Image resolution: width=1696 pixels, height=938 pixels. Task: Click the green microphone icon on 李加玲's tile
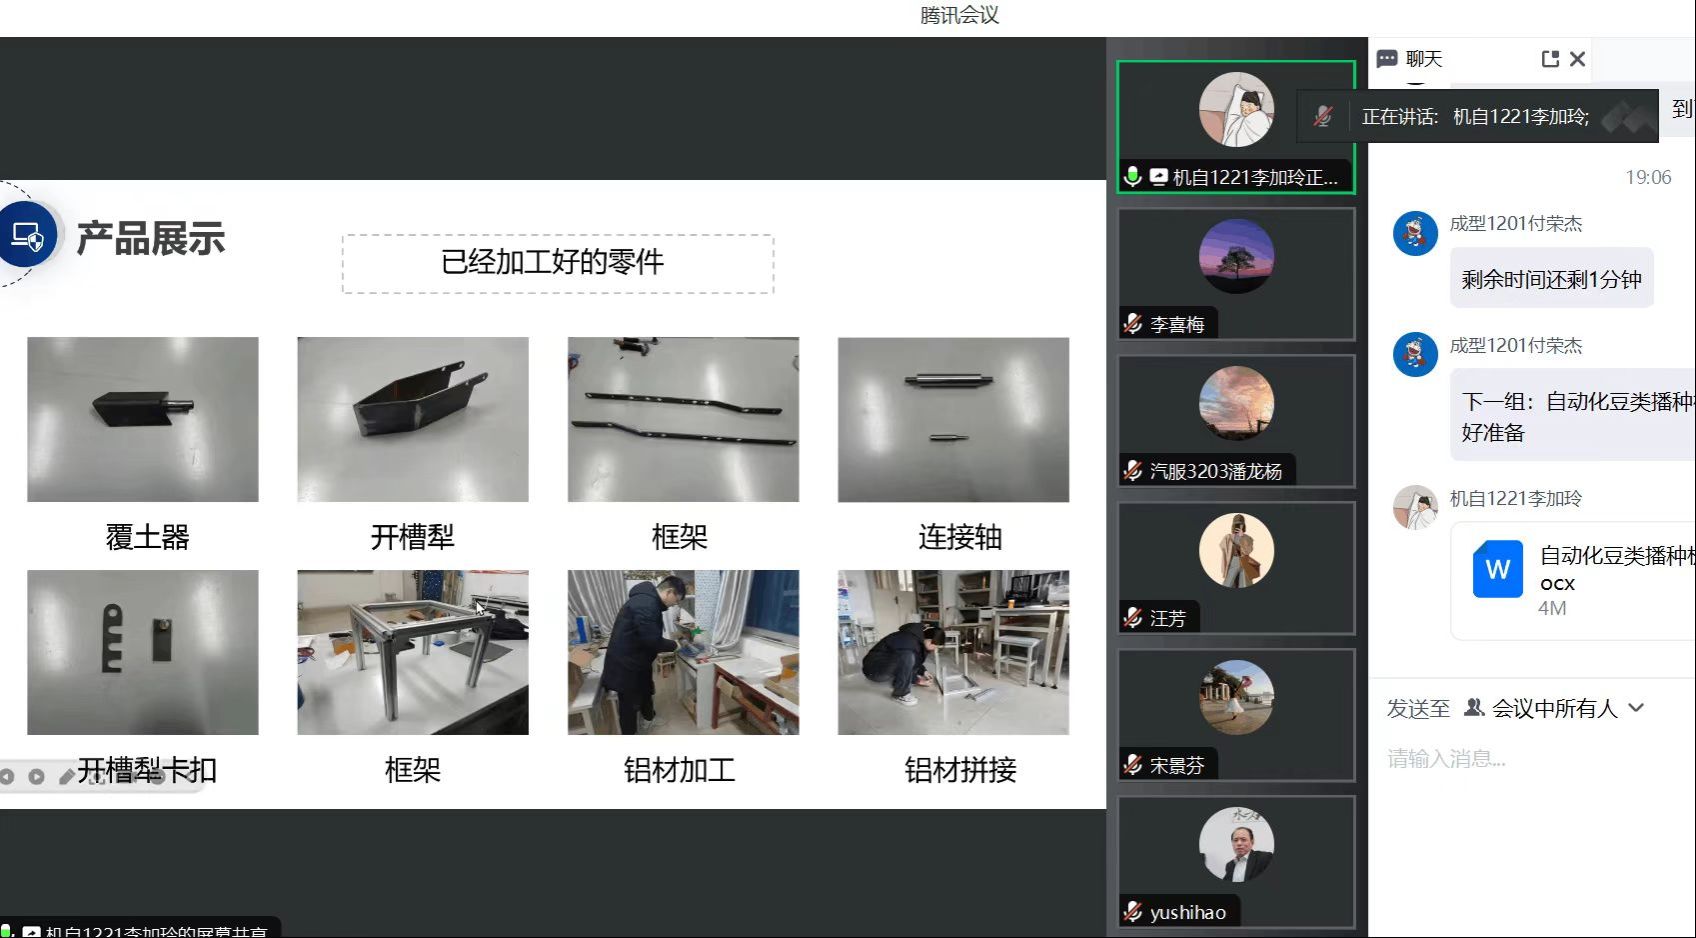(x=1132, y=177)
